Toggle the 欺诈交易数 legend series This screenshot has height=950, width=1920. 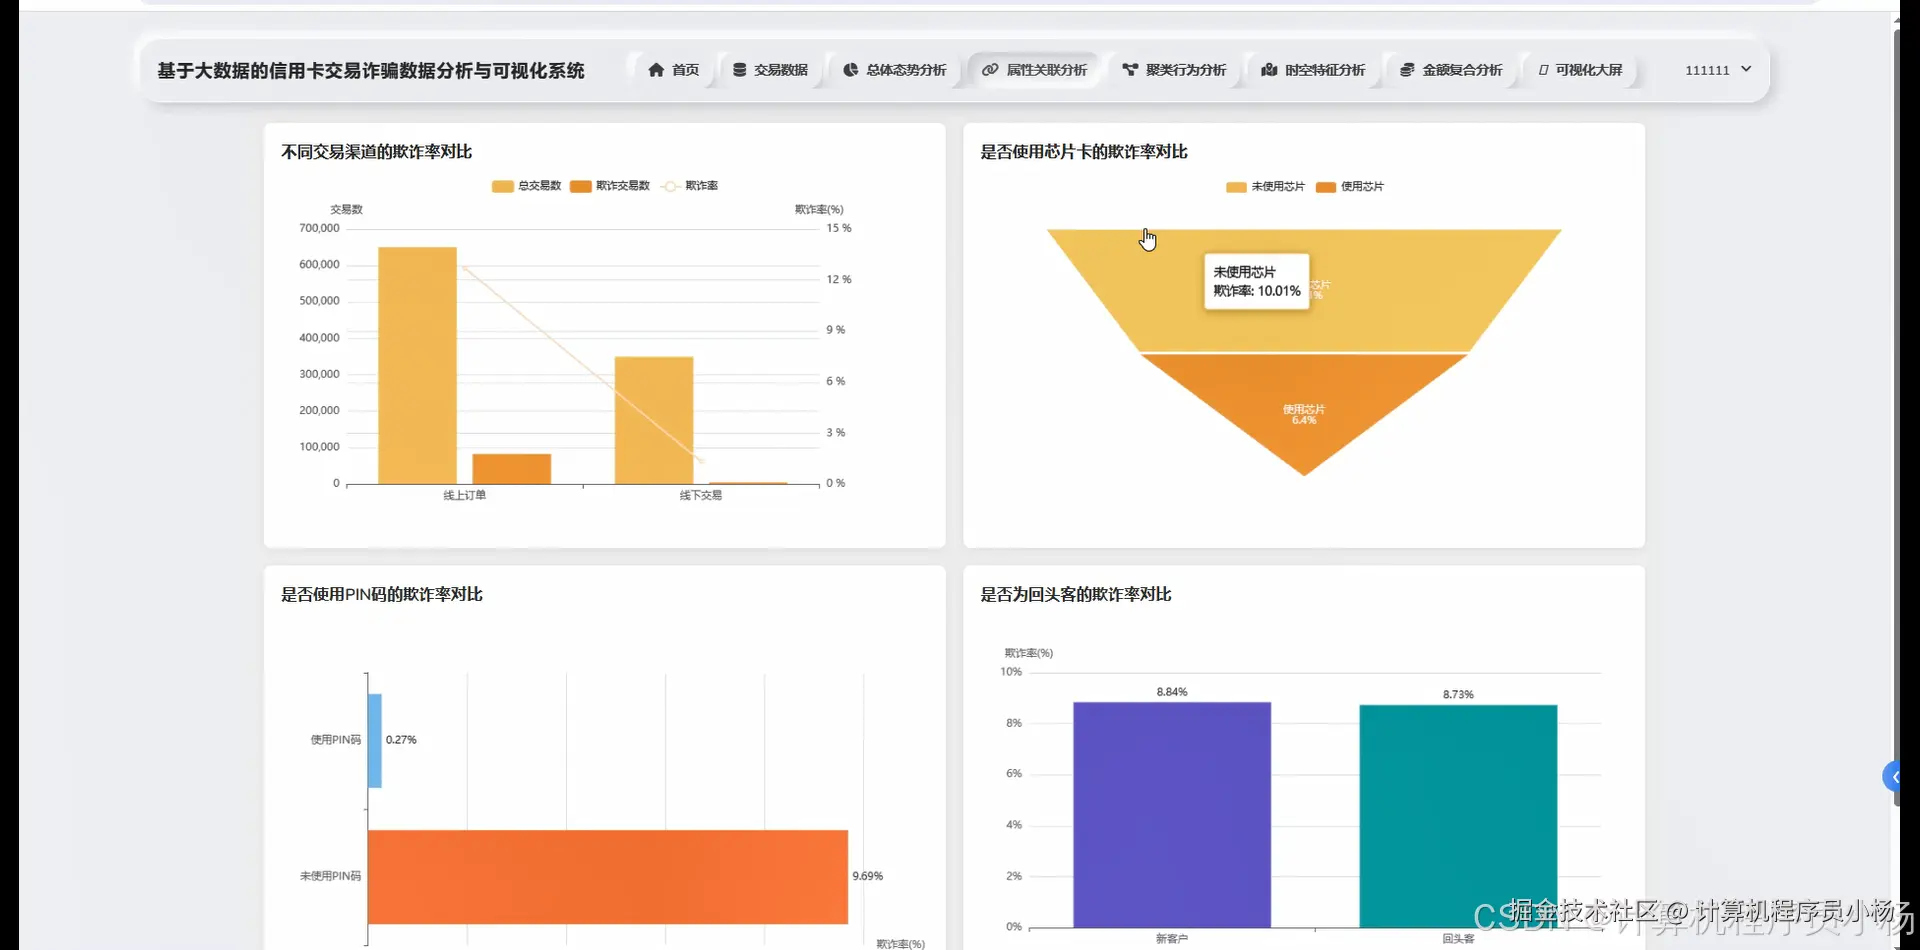(610, 186)
